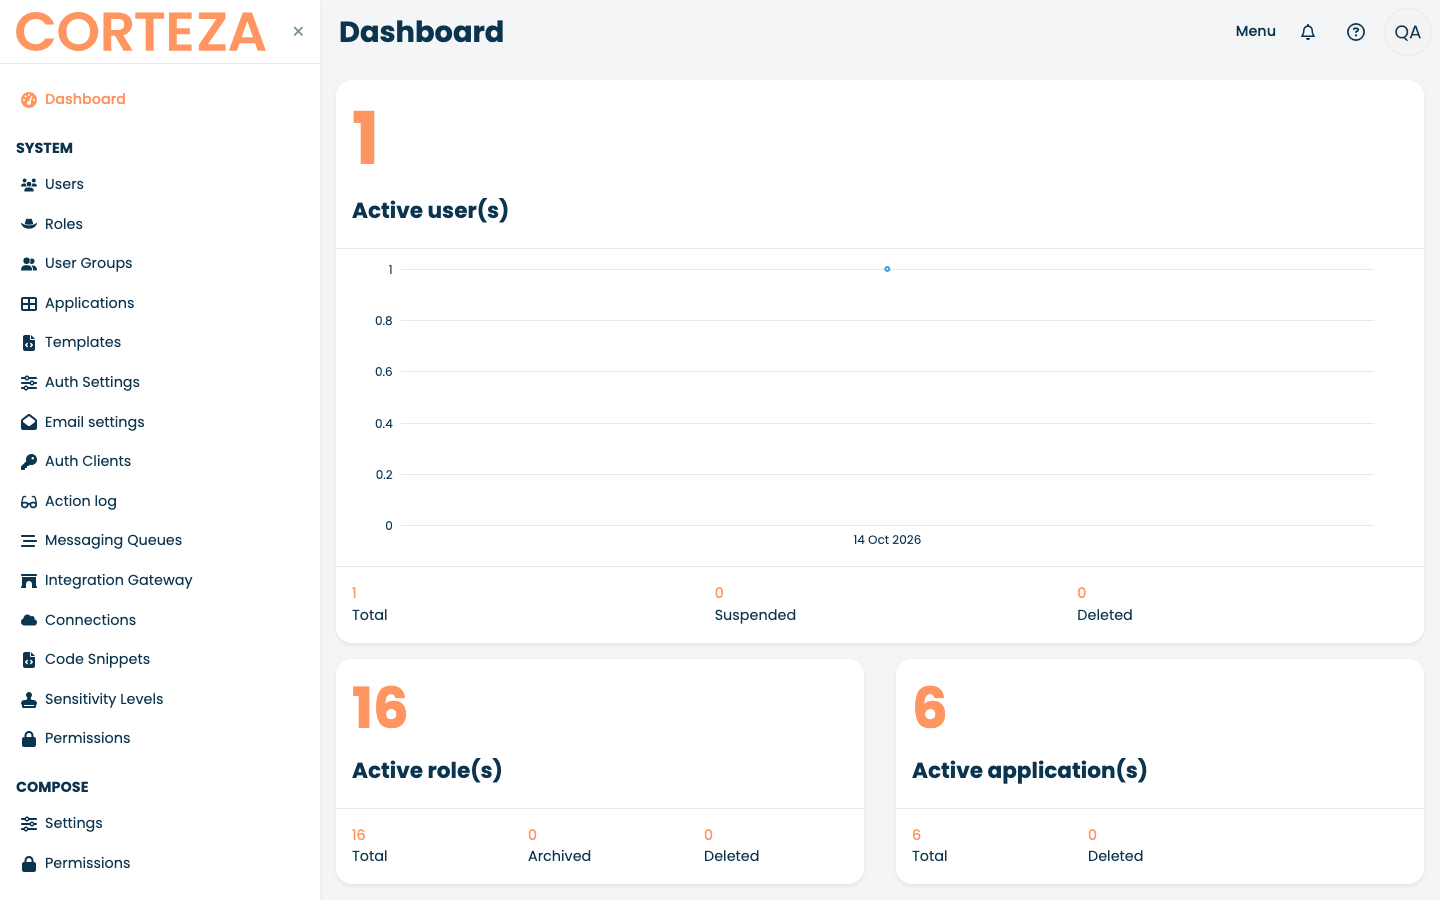Click the Dashboard gauge icon in sidebar
This screenshot has width=1440, height=900.
pos(29,99)
